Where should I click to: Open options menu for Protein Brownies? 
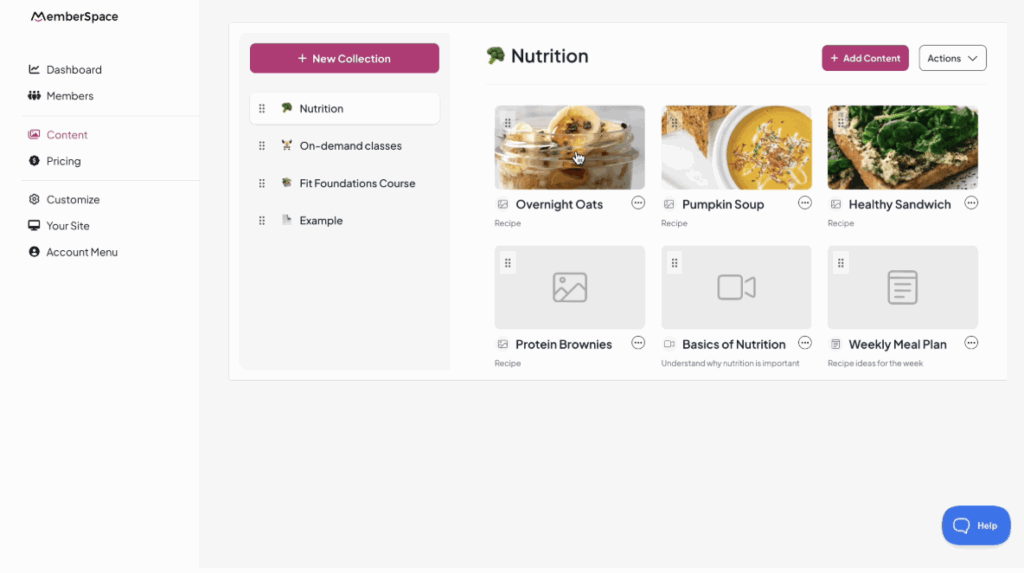click(638, 343)
